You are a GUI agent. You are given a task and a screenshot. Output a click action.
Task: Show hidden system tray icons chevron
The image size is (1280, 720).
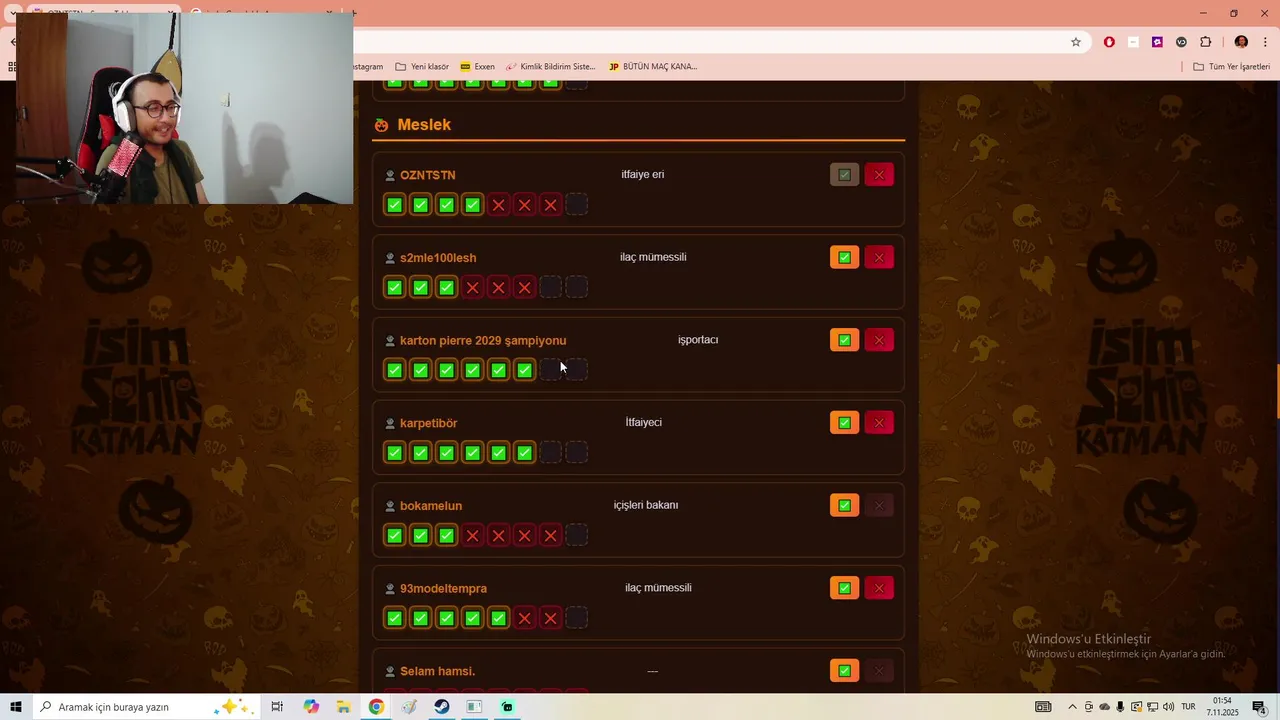(x=1072, y=707)
